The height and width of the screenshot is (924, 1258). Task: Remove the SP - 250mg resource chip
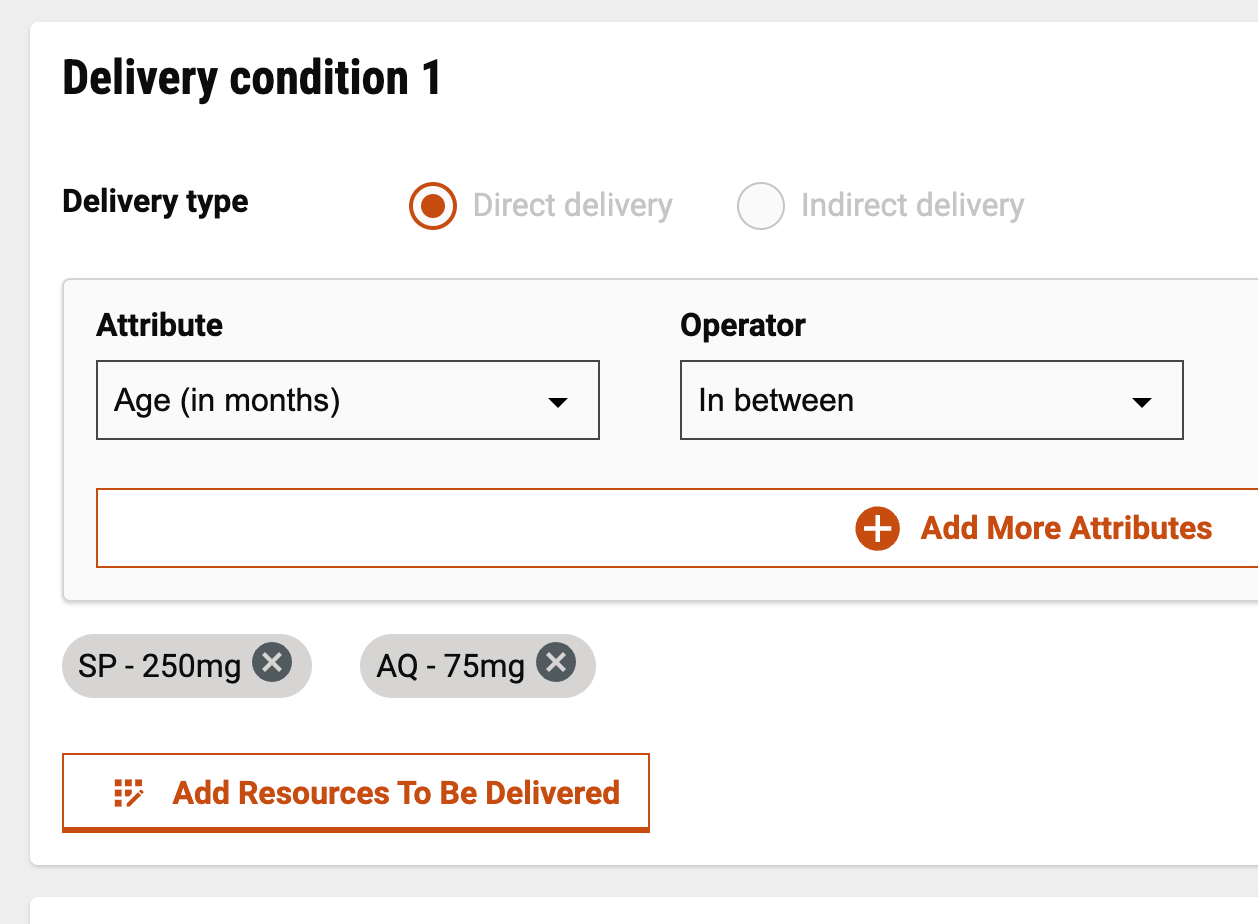tap(272, 663)
